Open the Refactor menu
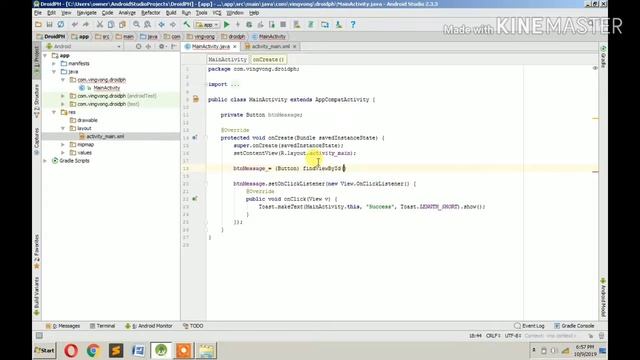 151,13
